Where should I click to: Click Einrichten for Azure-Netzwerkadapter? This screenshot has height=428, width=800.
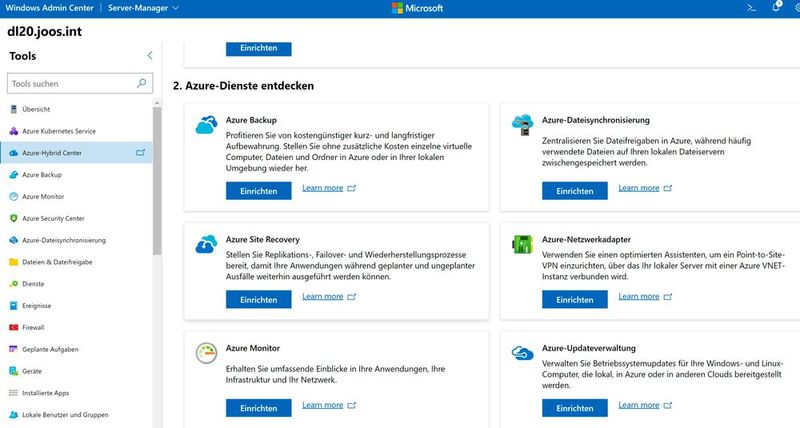pyautogui.click(x=574, y=299)
